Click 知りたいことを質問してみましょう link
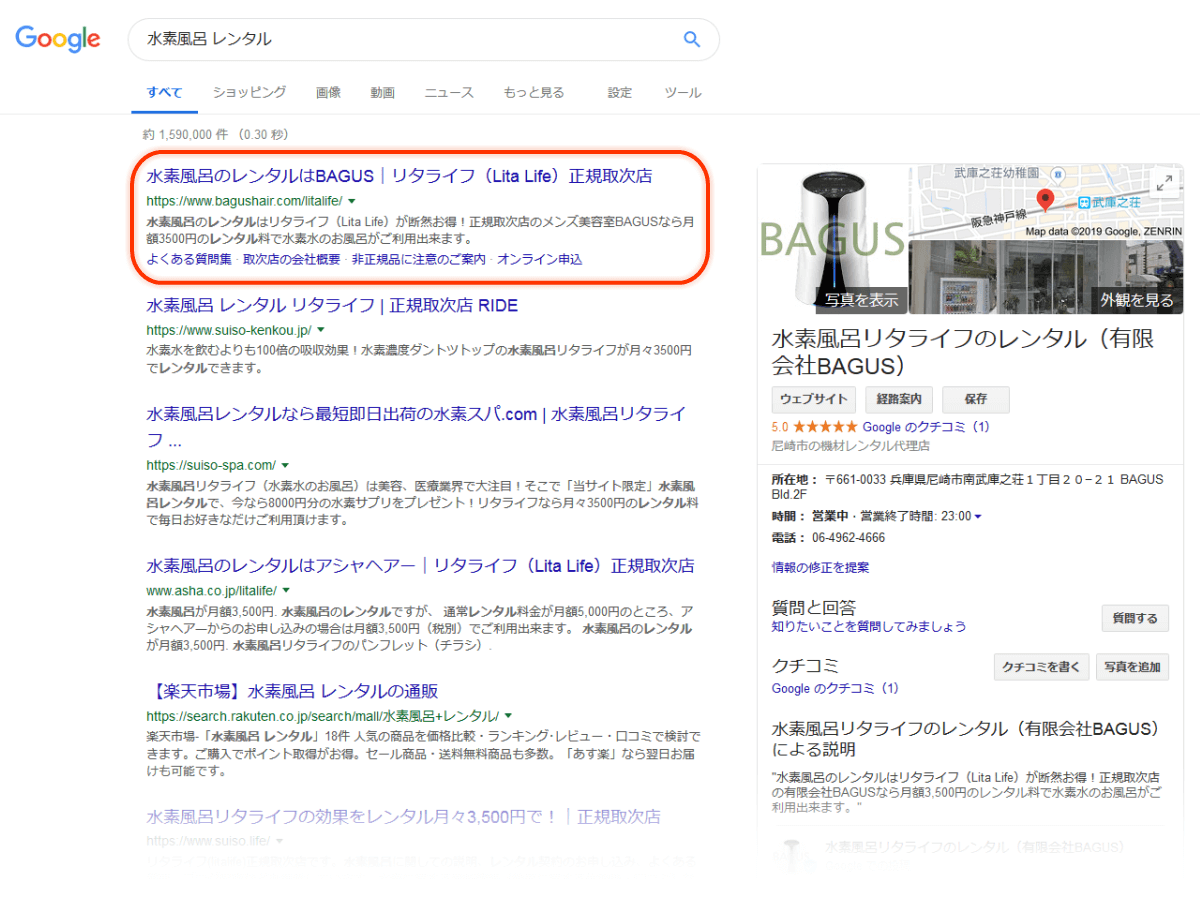This screenshot has height=900, width=1200. point(869,626)
